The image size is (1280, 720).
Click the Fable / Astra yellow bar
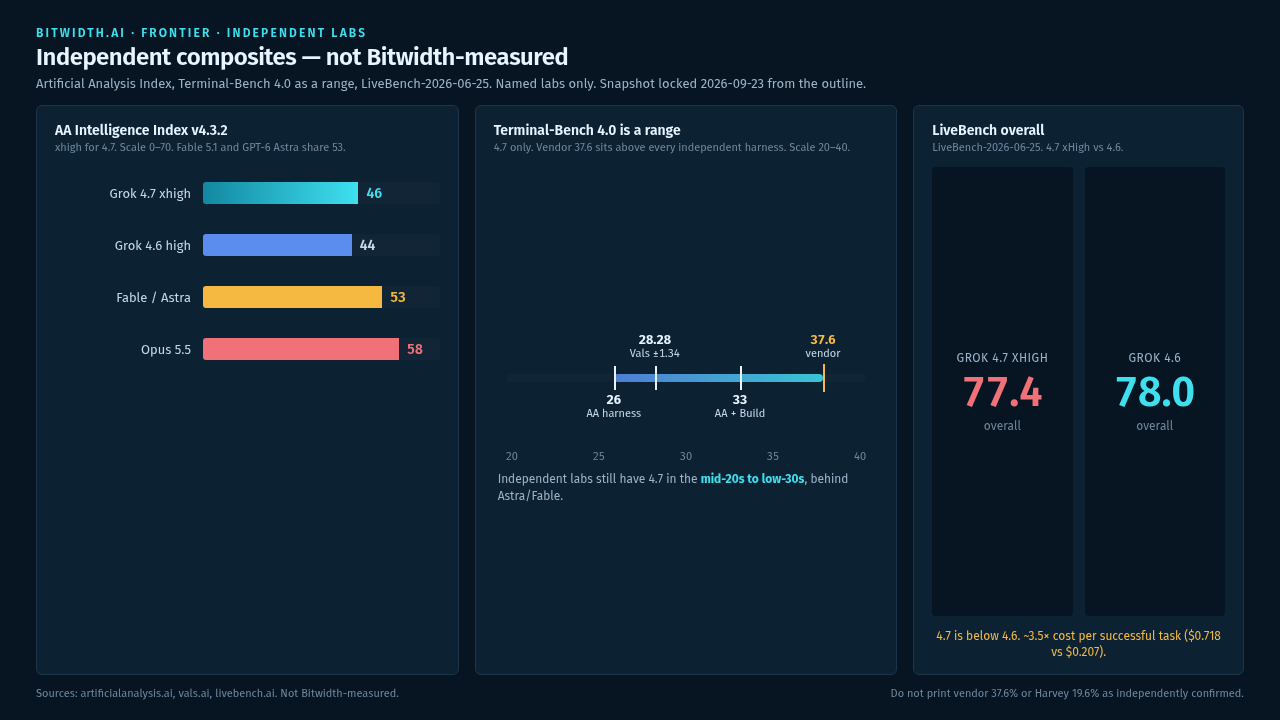[x=292, y=297]
